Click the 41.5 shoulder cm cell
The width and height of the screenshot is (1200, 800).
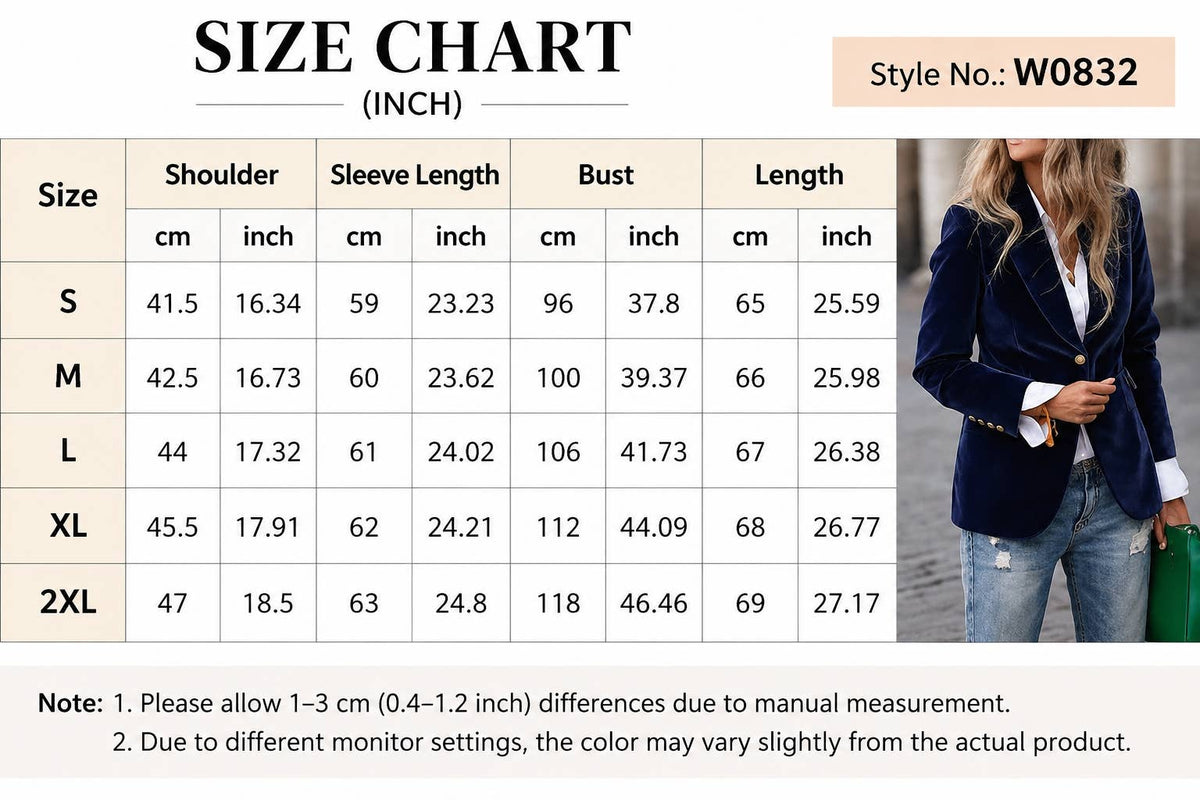[x=173, y=302]
